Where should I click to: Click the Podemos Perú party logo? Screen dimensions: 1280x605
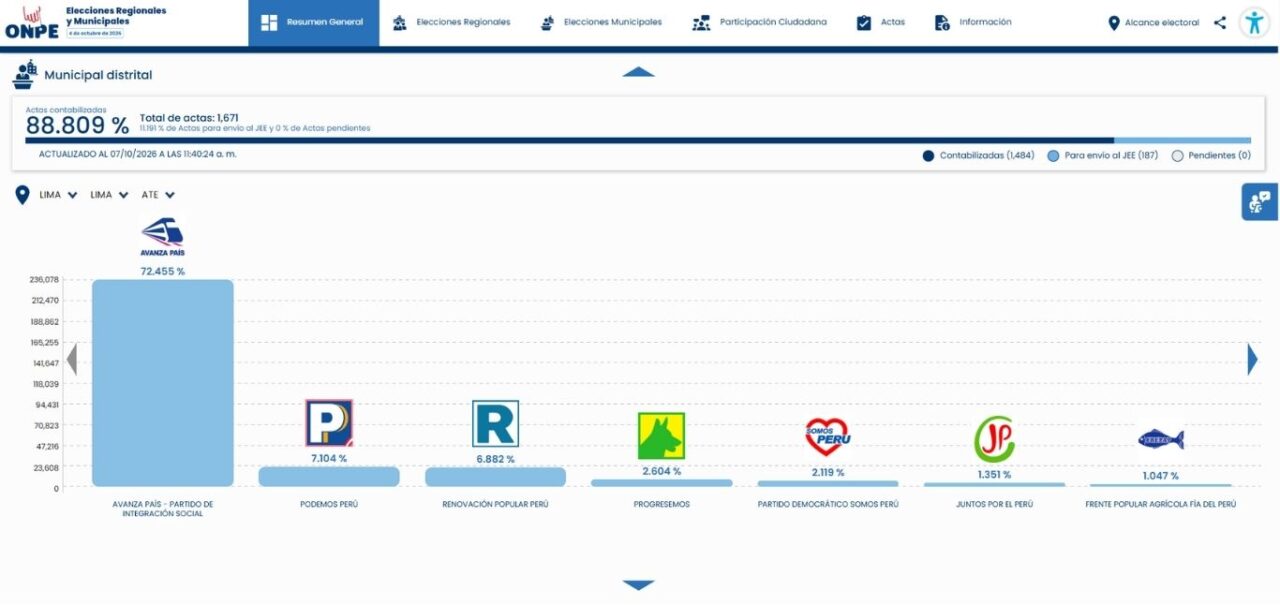(x=329, y=423)
